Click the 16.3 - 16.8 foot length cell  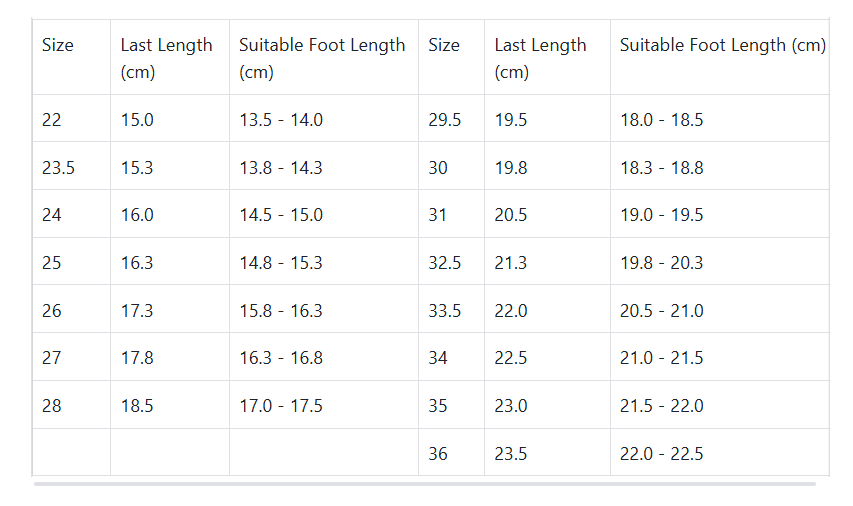pos(280,358)
